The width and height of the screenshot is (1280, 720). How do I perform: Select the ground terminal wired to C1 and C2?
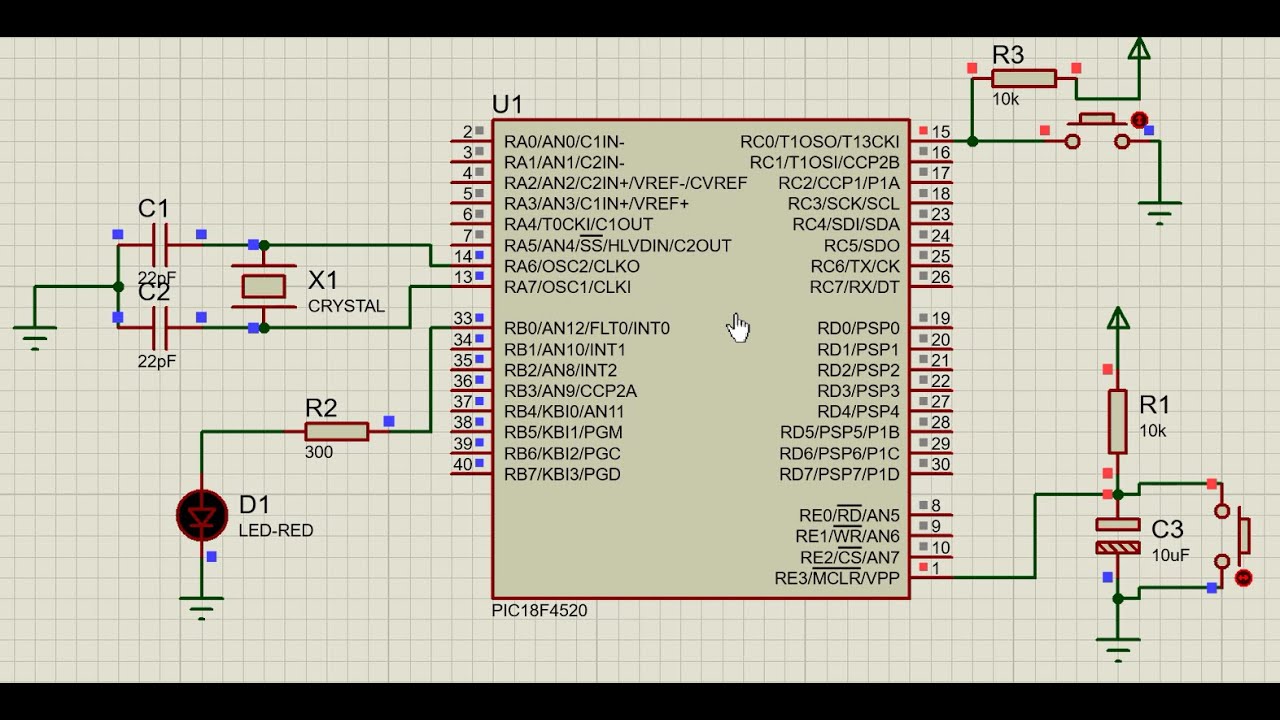tap(36, 338)
